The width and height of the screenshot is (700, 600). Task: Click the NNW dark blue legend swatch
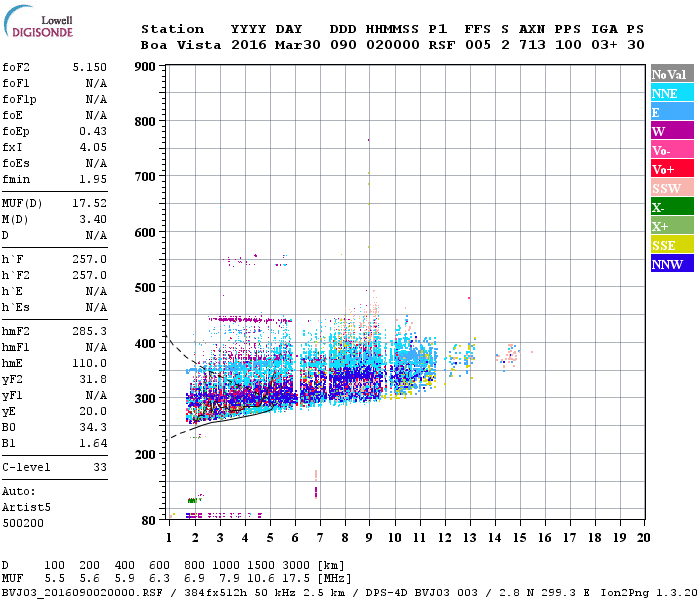coord(672,263)
